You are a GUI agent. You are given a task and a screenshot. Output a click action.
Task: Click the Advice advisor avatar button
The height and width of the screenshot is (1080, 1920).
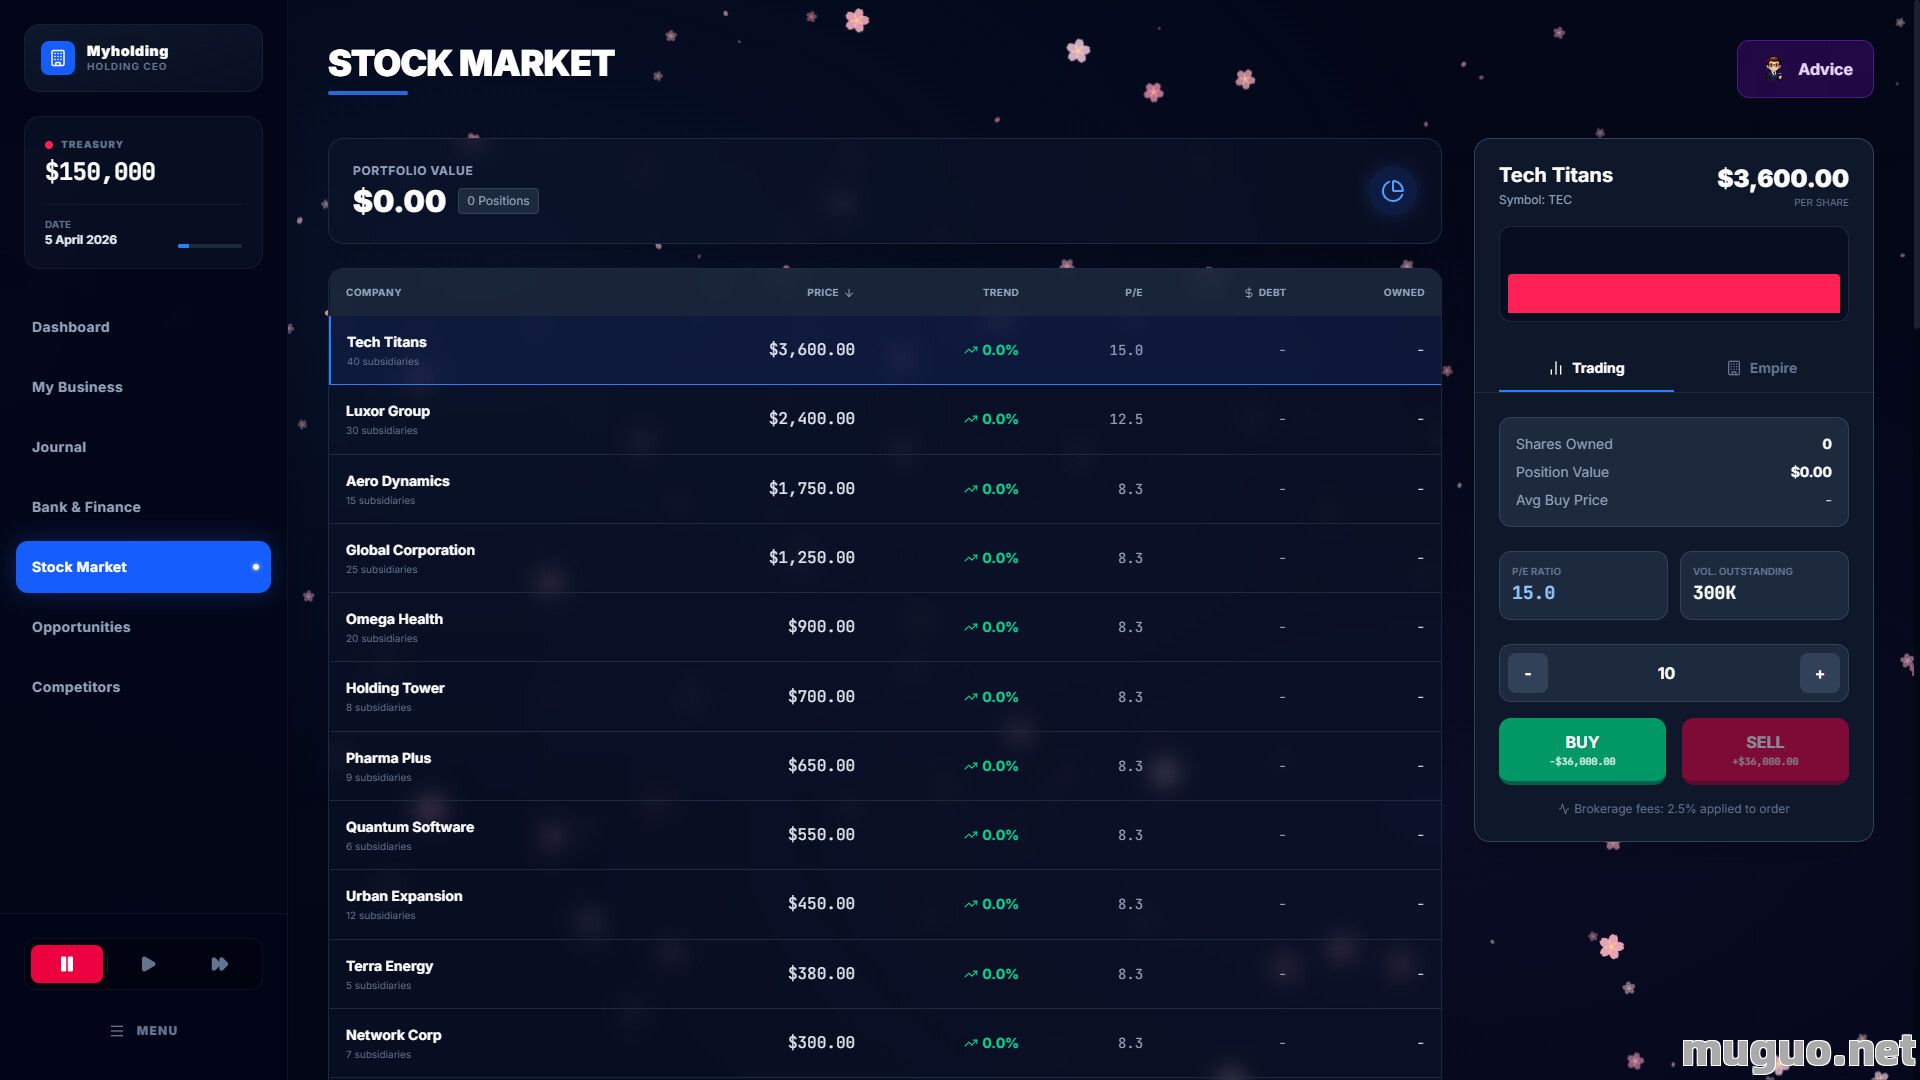coord(1805,69)
